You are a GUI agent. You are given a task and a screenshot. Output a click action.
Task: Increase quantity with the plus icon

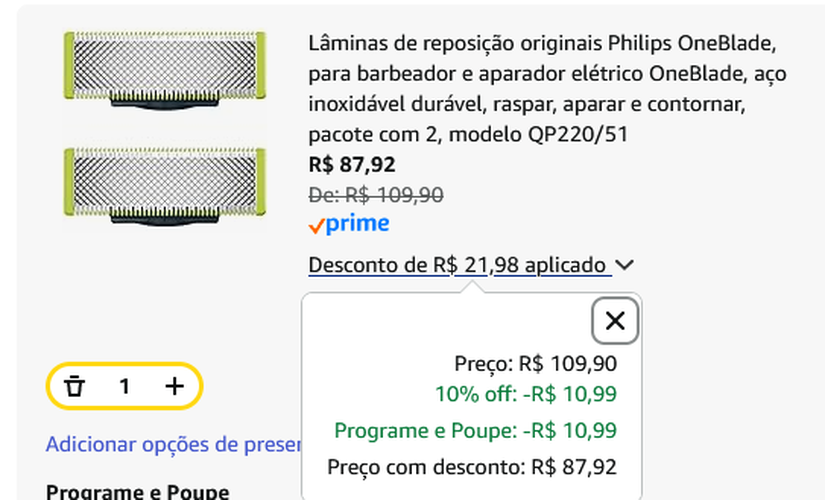174,386
